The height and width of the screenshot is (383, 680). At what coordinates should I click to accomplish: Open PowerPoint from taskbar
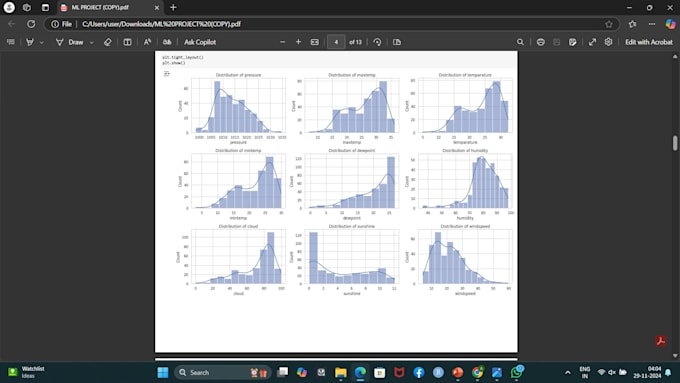coord(458,373)
